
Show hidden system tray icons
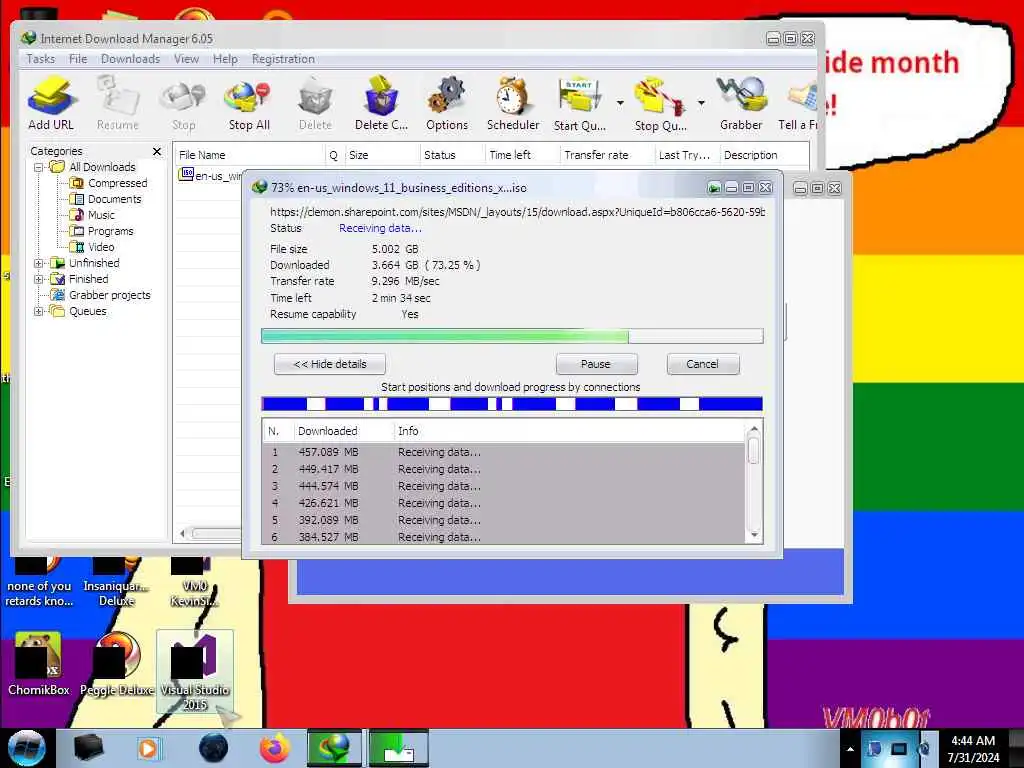[x=850, y=749]
